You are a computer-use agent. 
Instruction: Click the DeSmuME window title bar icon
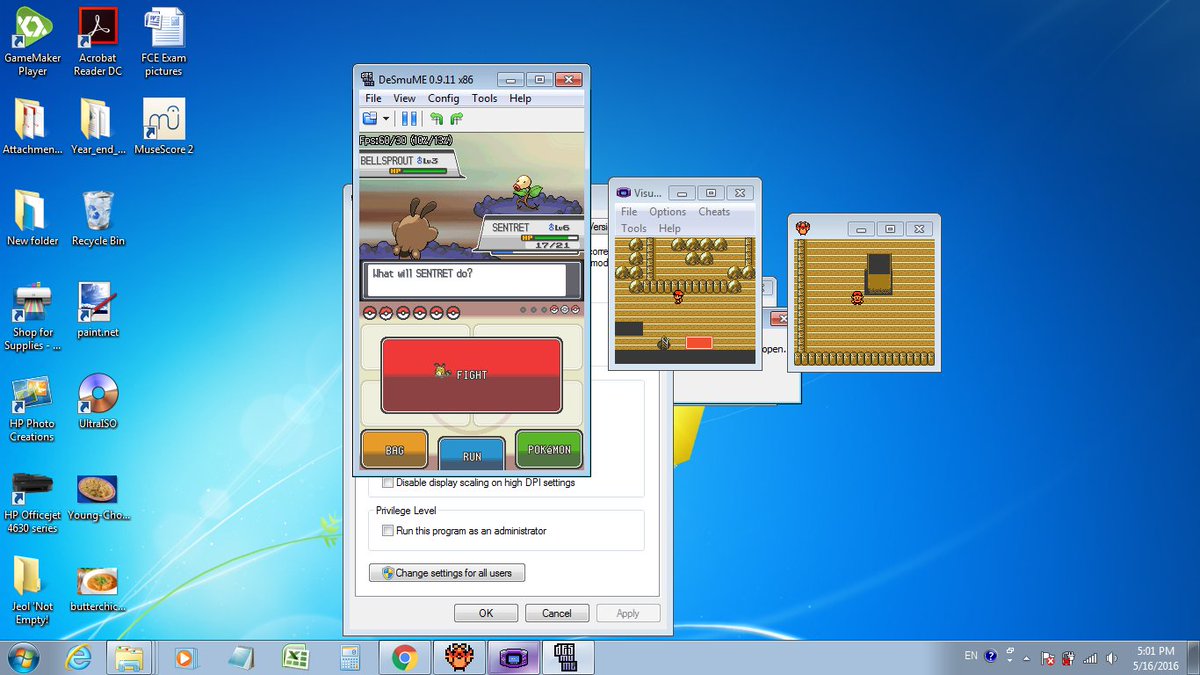(368, 79)
